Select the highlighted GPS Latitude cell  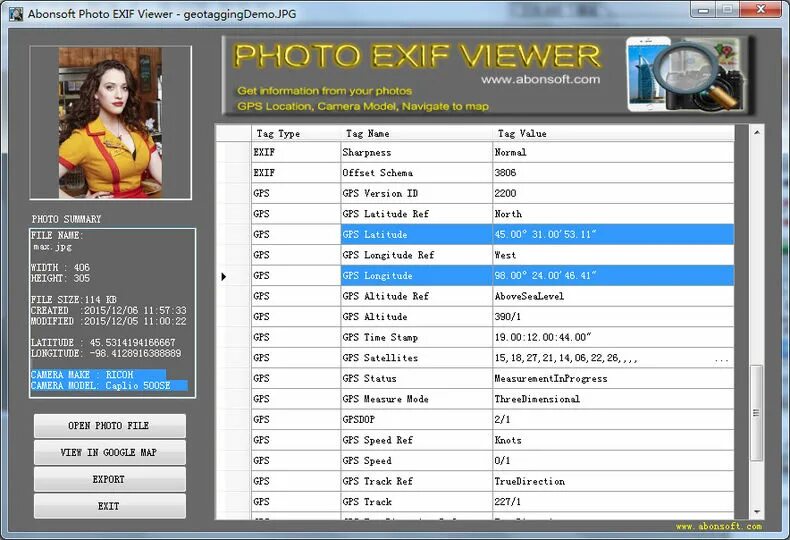pos(417,235)
